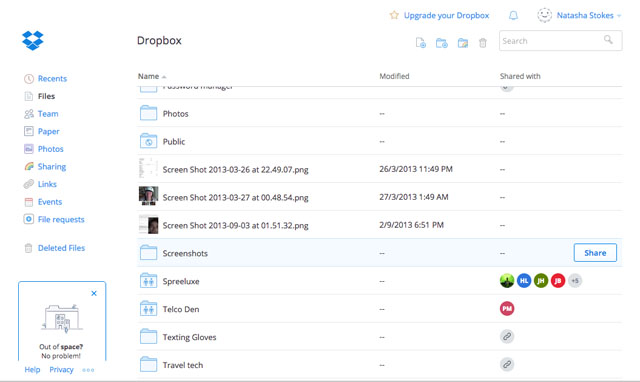Click the 26/3/2013 11:49 PM modified date
640x382 pixels.
pos(416,169)
